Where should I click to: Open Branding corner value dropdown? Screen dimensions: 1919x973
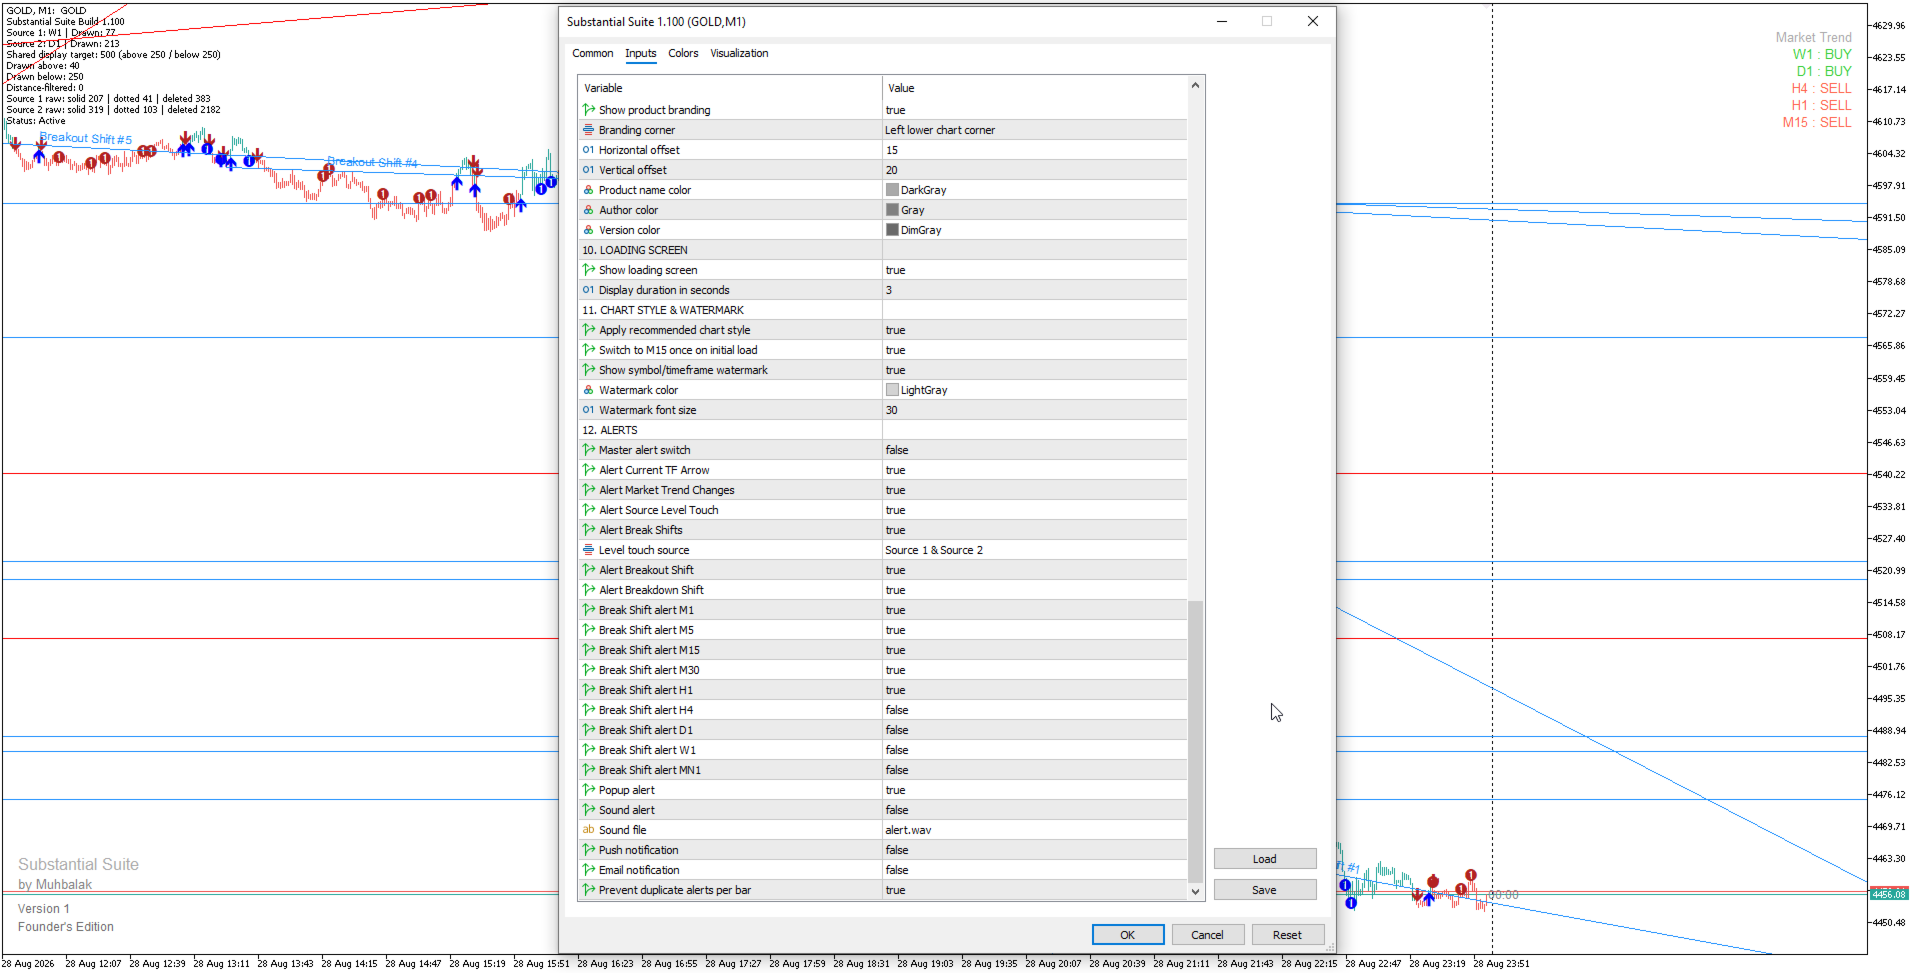pos(1034,130)
